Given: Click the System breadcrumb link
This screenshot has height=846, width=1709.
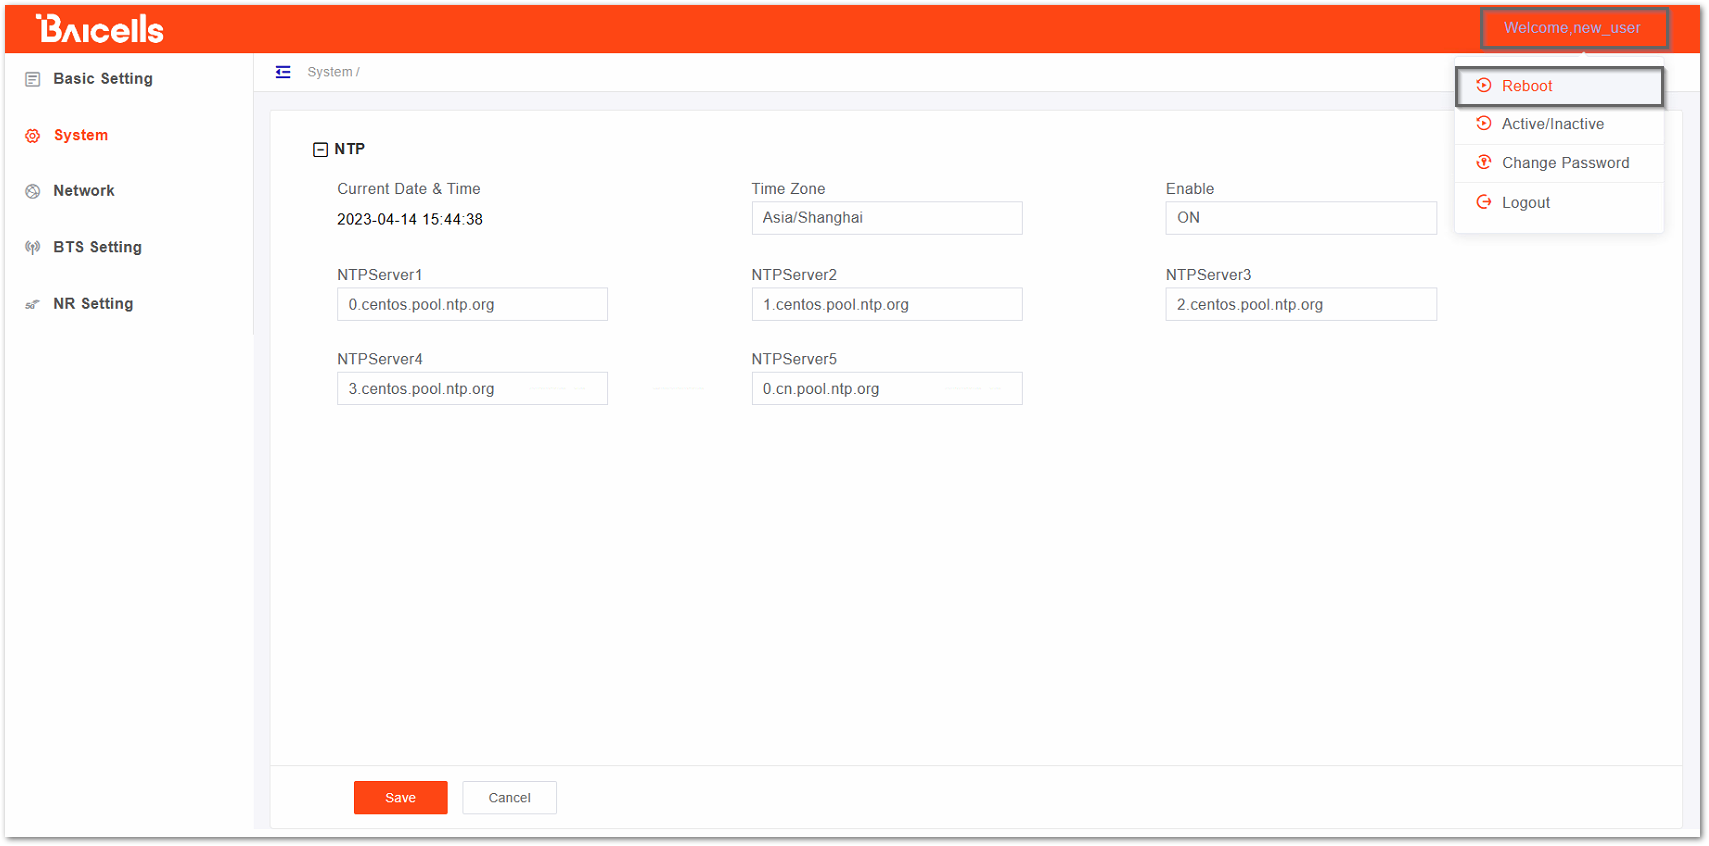Looking at the screenshot, I should (330, 72).
